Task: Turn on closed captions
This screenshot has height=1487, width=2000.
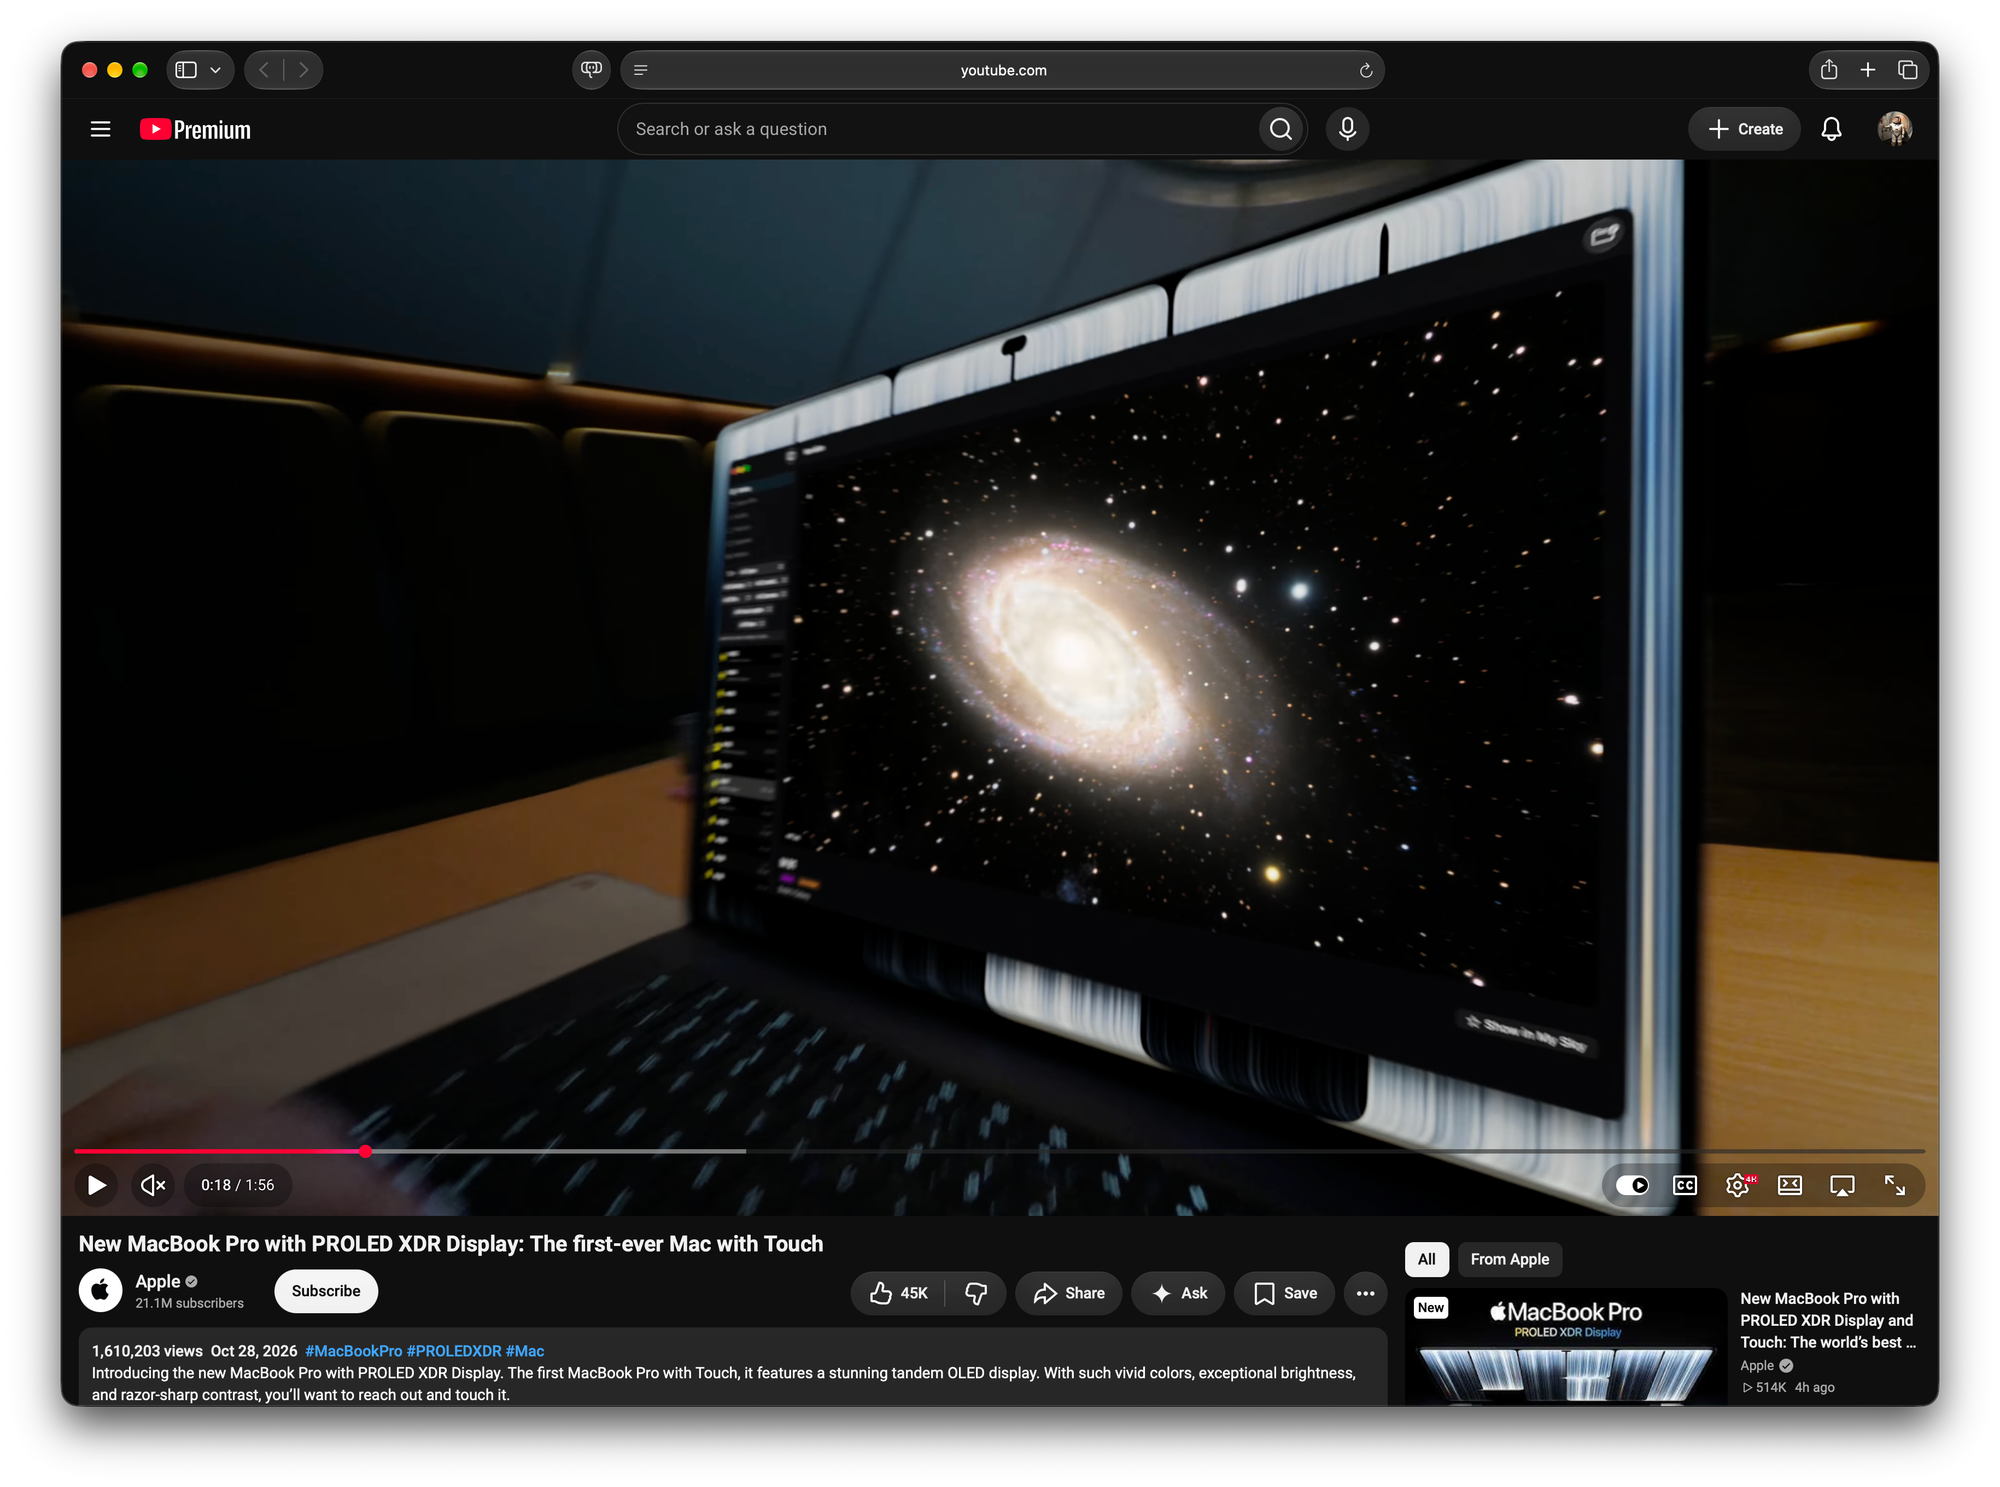Action: click(x=1685, y=1185)
